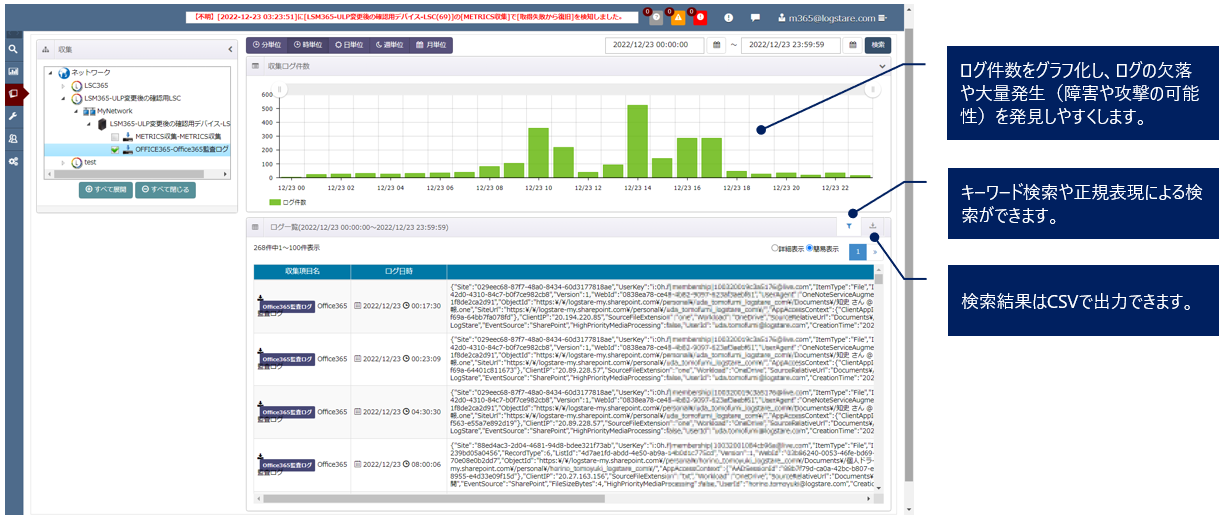Expand the LSC365 tree node
Image resolution: width=1222 pixels, height=517 pixels.
coord(63,86)
